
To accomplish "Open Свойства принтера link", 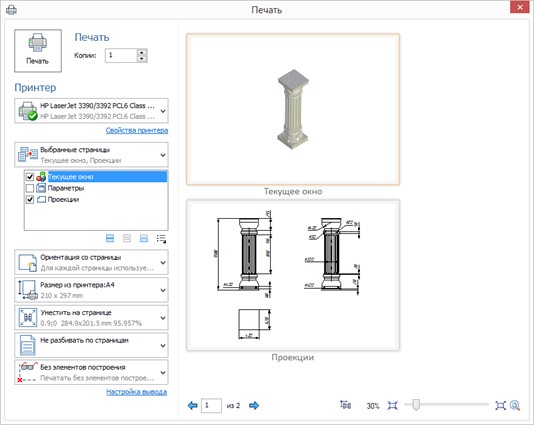I will (x=137, y=130).
